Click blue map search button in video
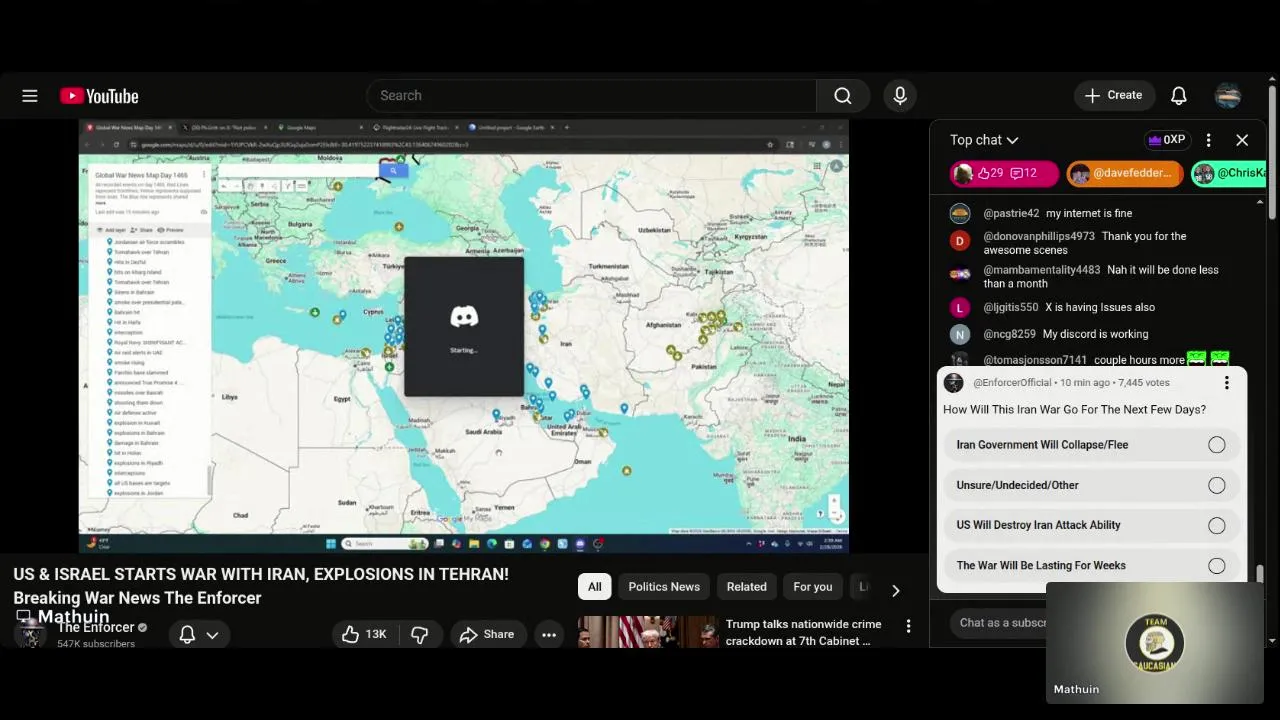 coord(394,171)
